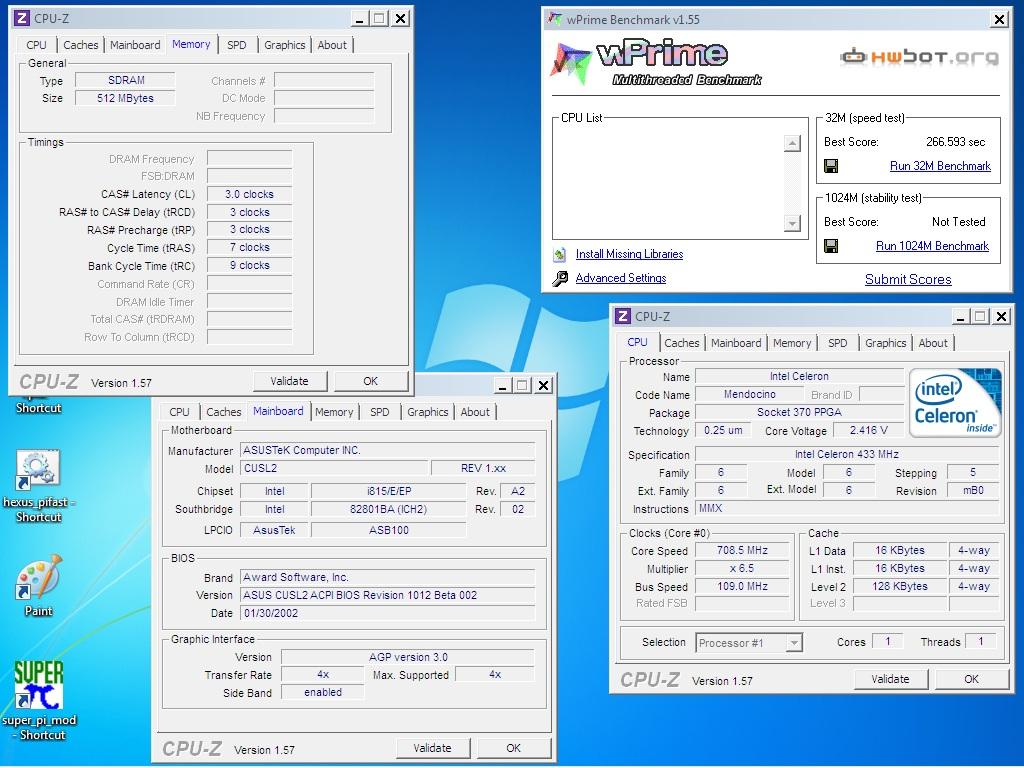Viewport: 1024px width, 768px height.
Task: Switch to Memory tab in Mainboard window
Action: coord(334,412)
